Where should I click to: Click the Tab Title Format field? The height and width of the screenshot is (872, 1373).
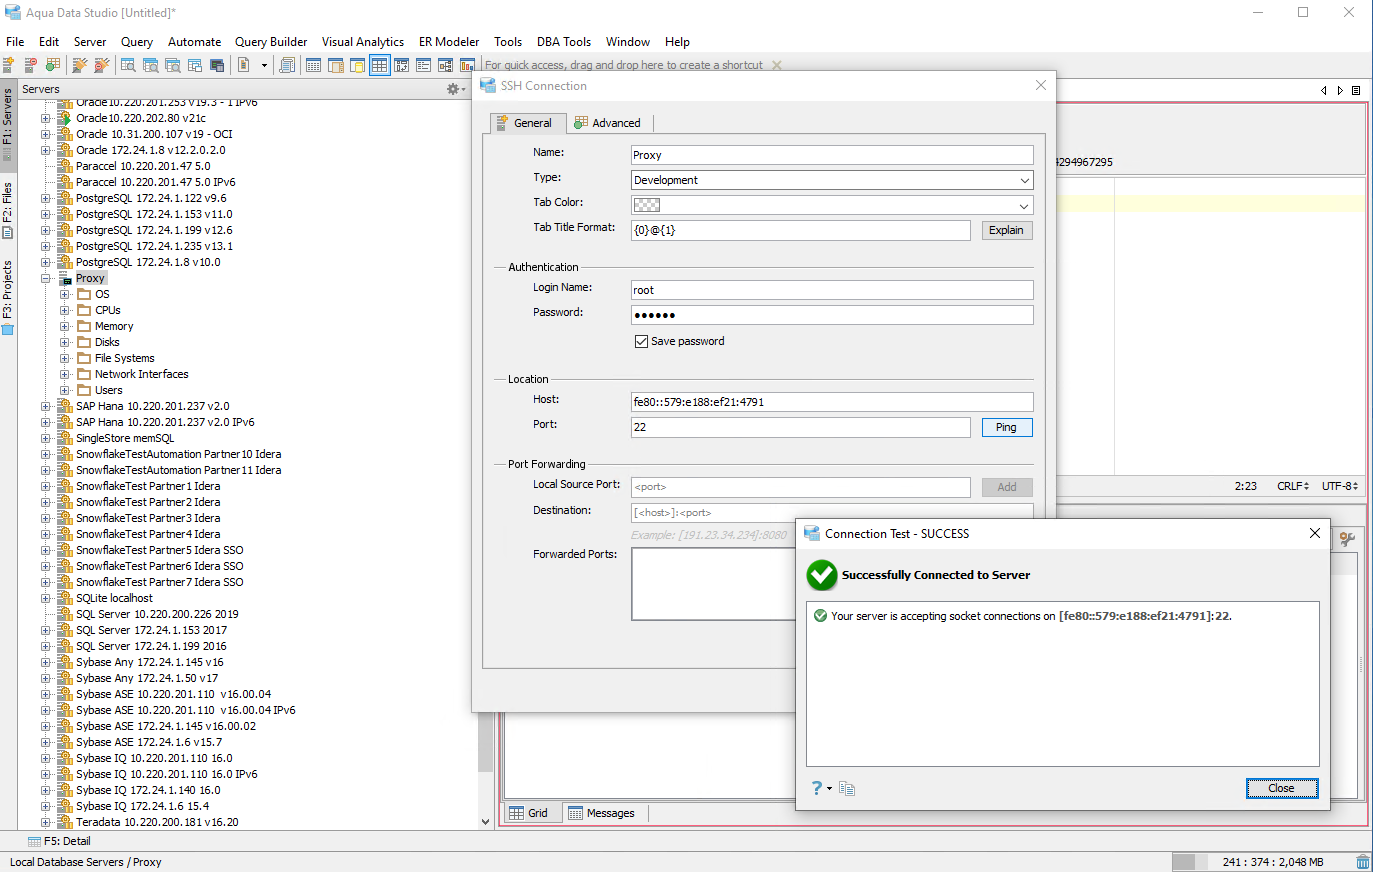click(801, 230)
